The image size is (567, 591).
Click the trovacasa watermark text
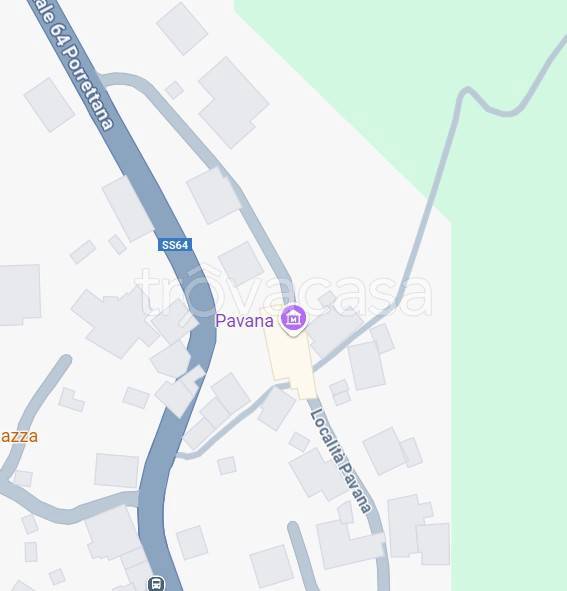coord(284,292)
